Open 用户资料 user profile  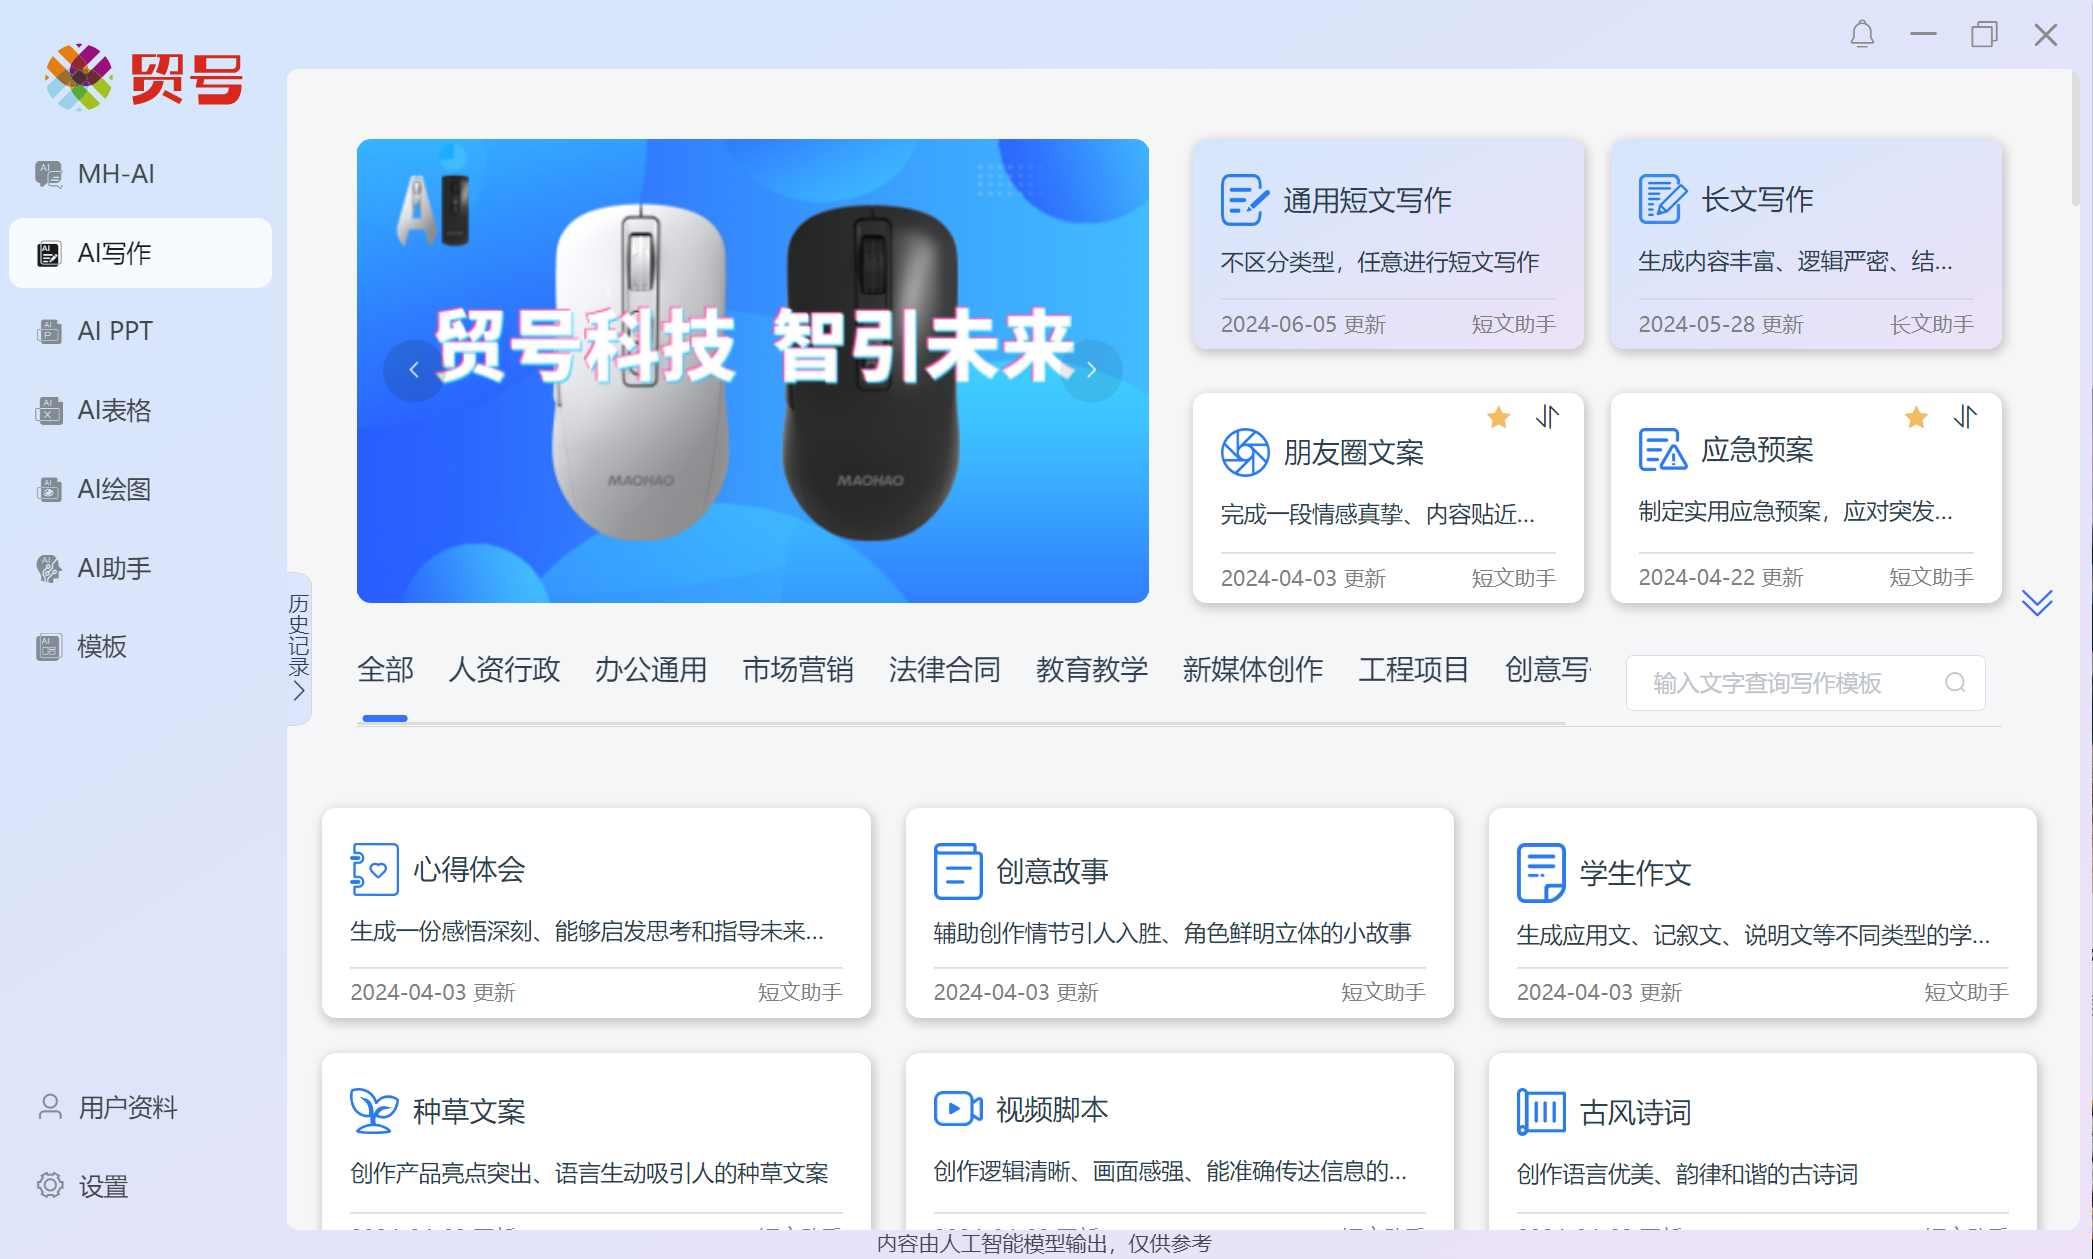click(x=107, y=1107)
